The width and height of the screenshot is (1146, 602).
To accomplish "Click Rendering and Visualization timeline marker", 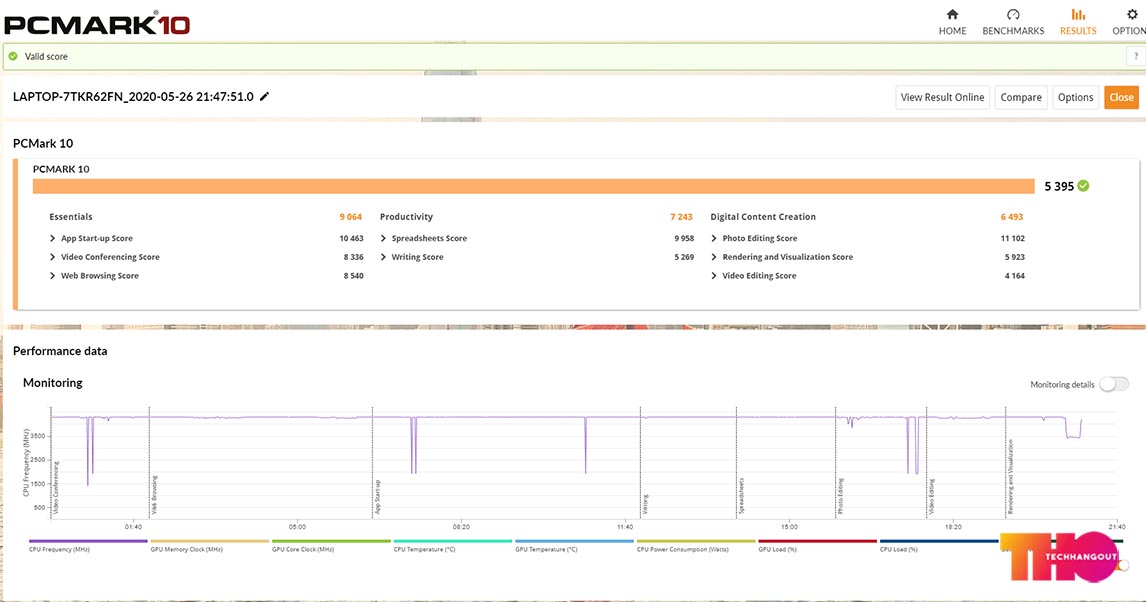I will [x=1011, y=476].
